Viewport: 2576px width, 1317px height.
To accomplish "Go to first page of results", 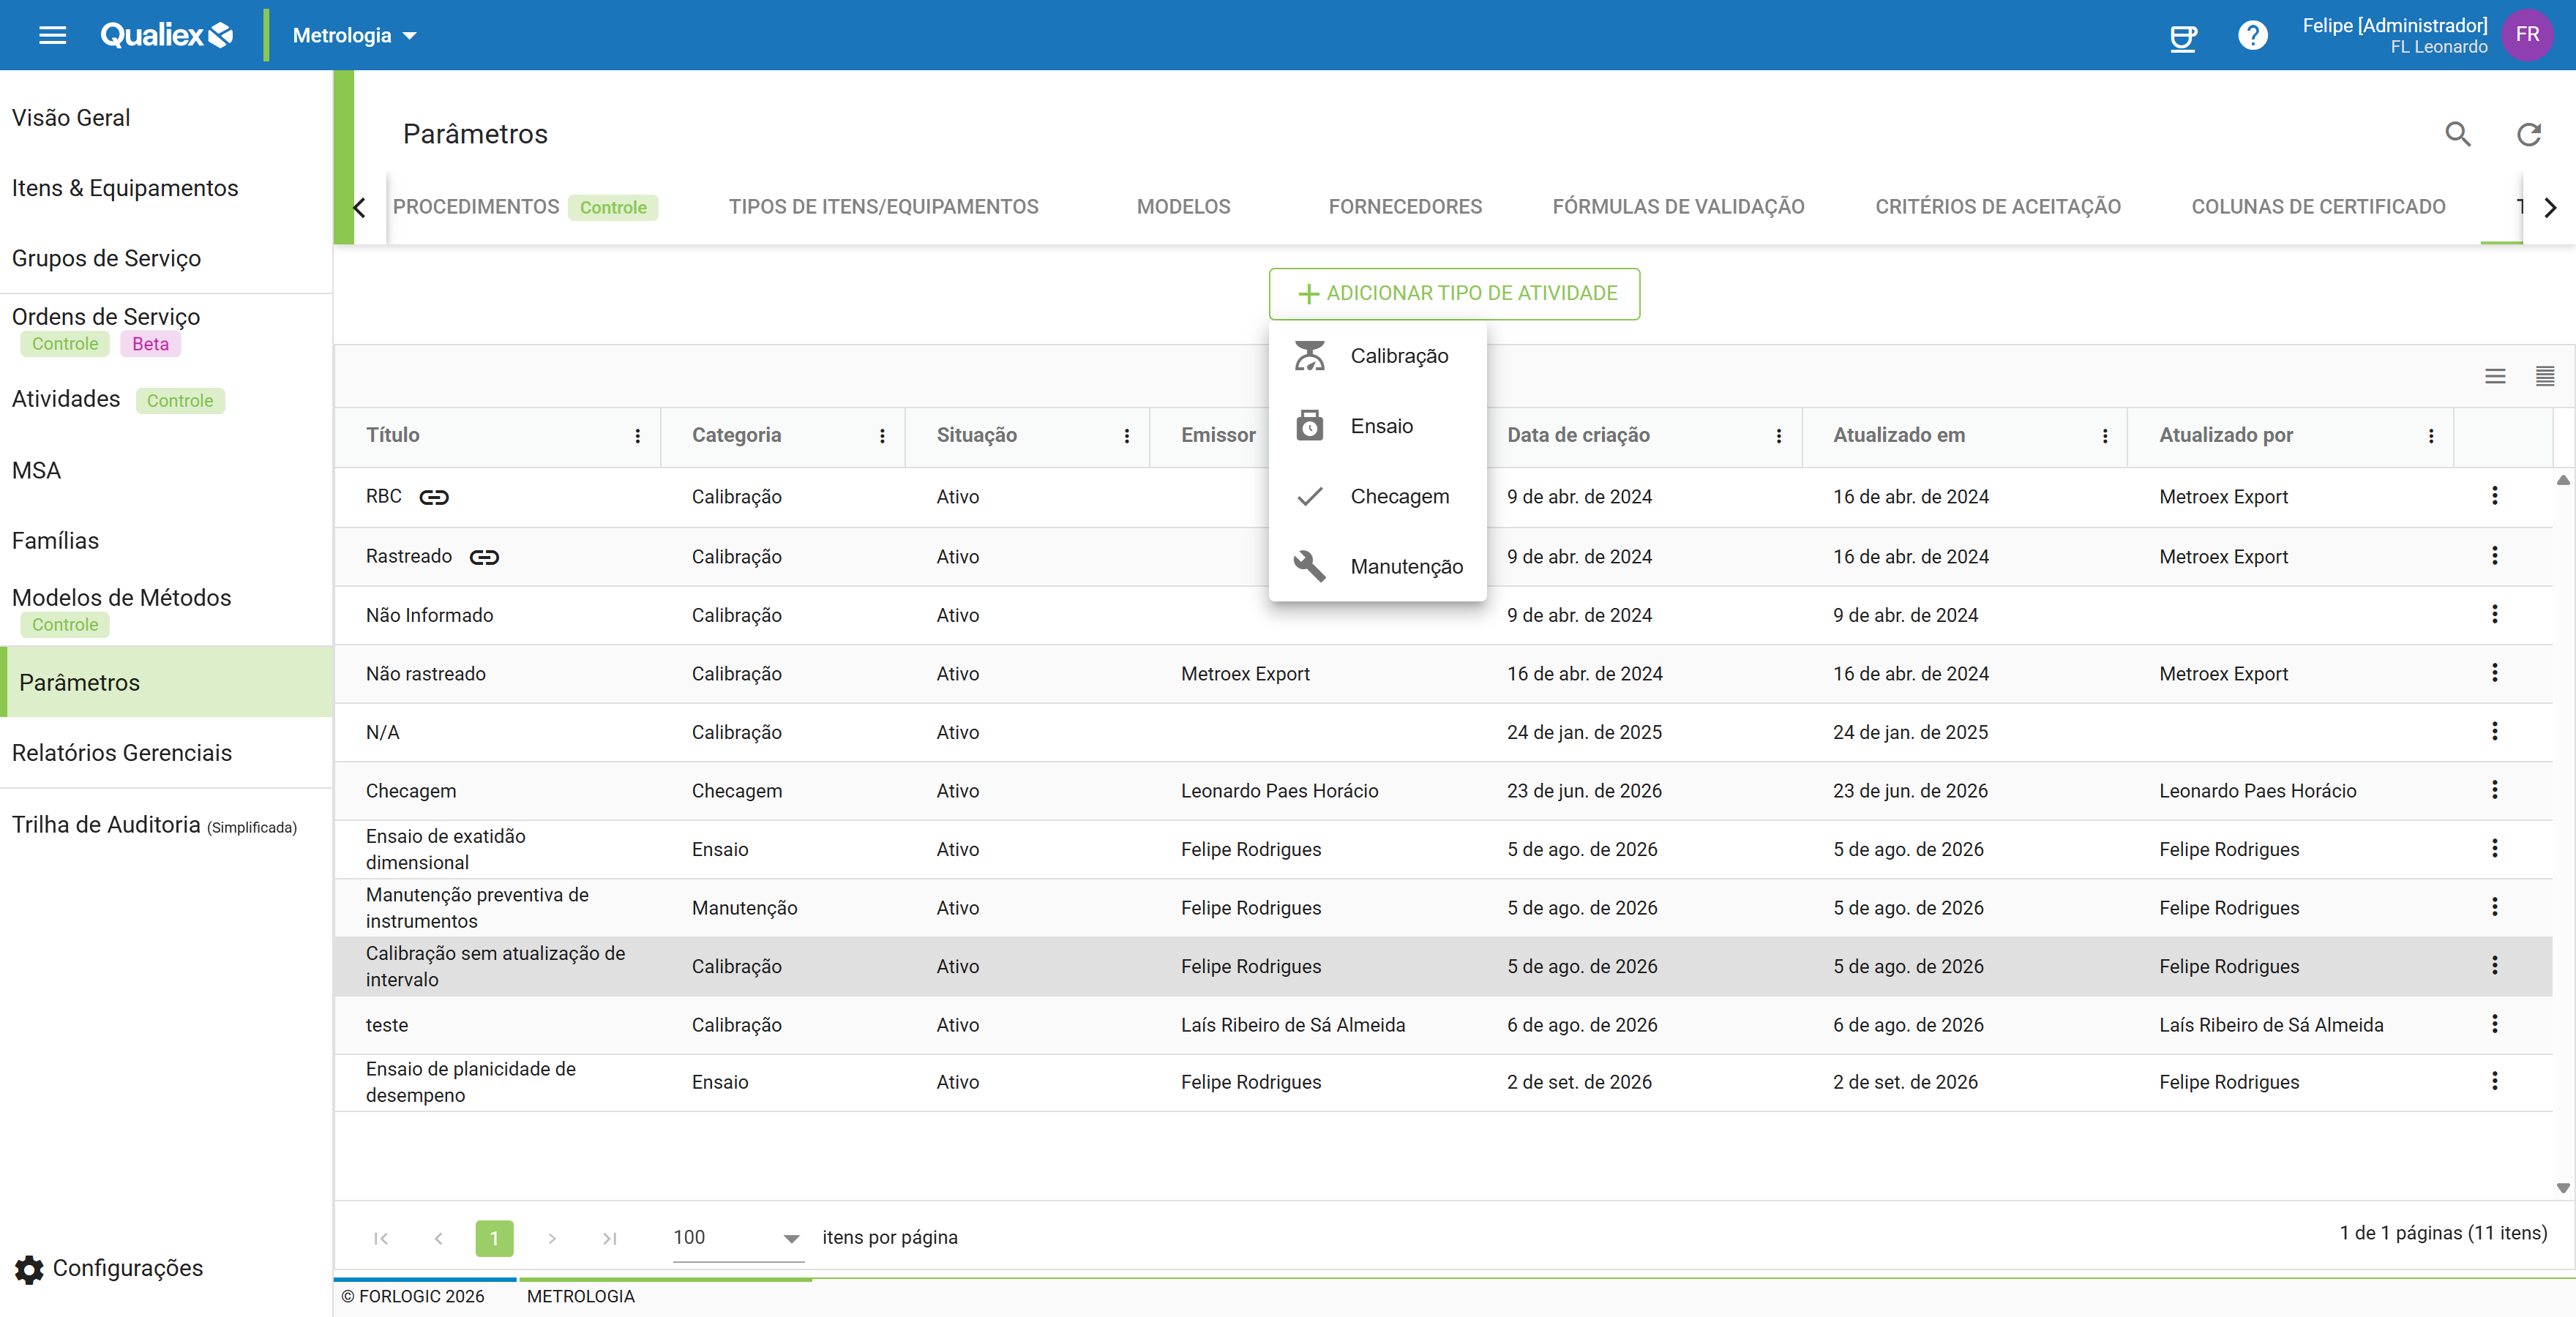I will click(380, 1238).
